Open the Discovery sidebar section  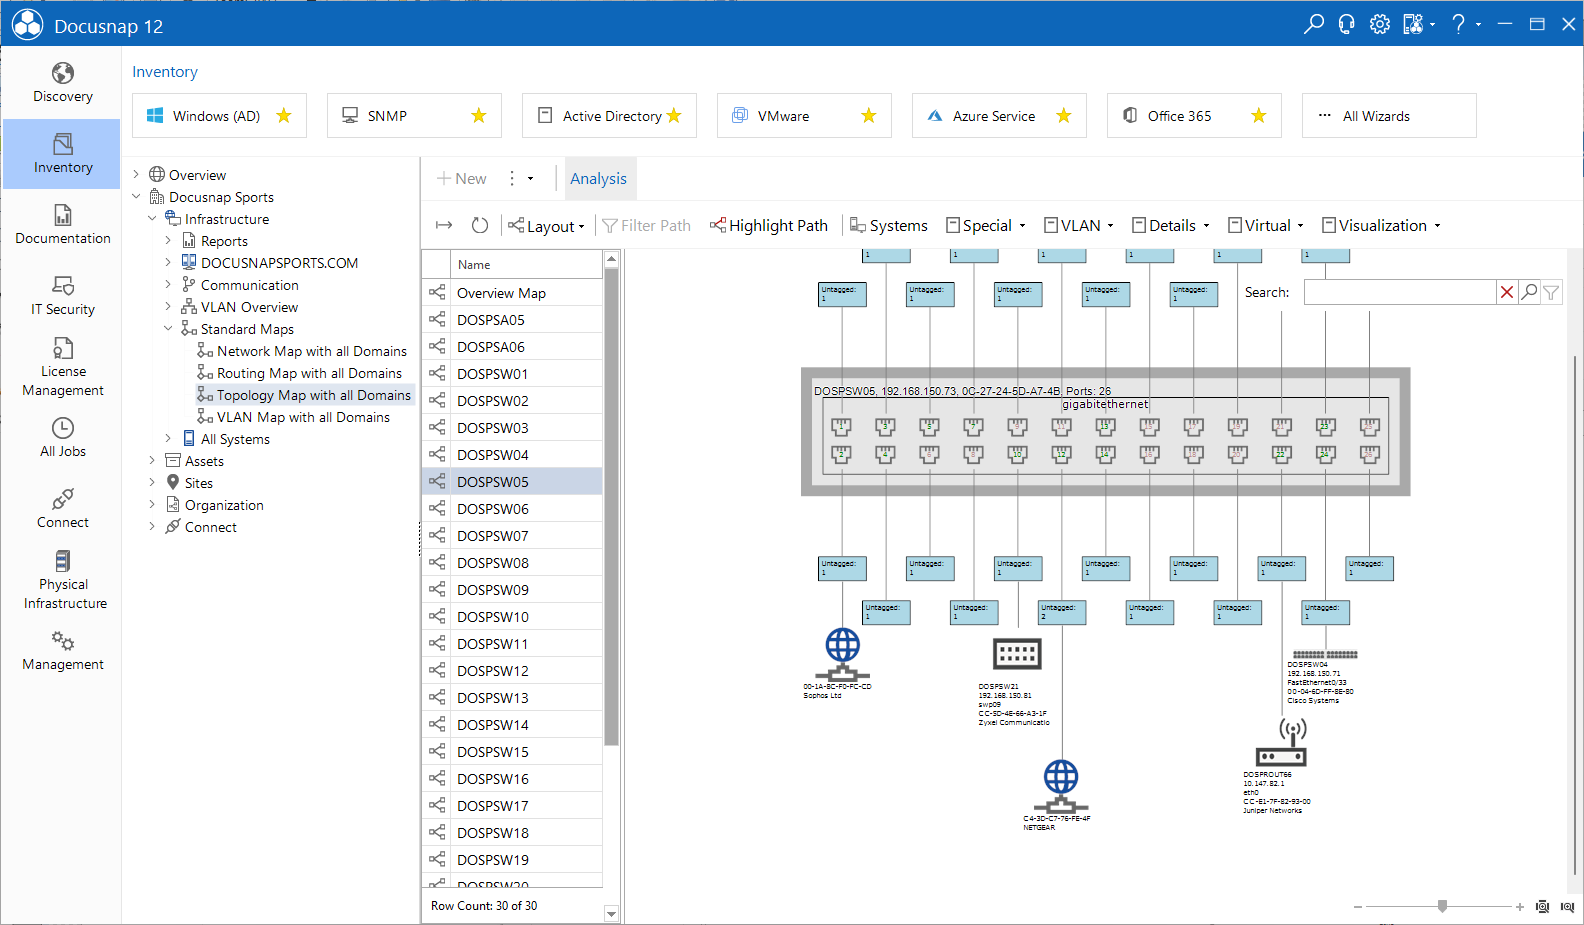pos(62,83)
